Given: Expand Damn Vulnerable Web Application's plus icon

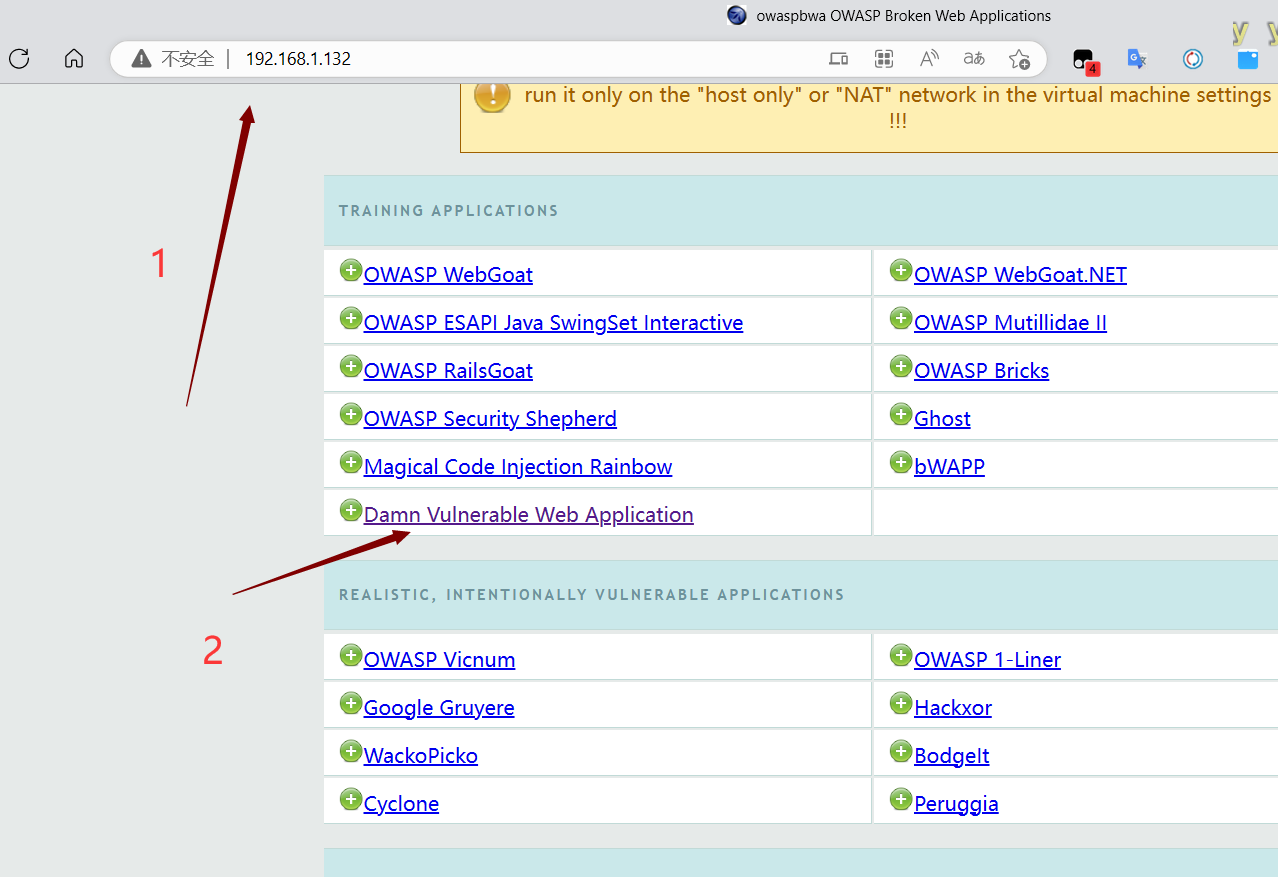Looking at the screenshot, I should pos(350,510).
